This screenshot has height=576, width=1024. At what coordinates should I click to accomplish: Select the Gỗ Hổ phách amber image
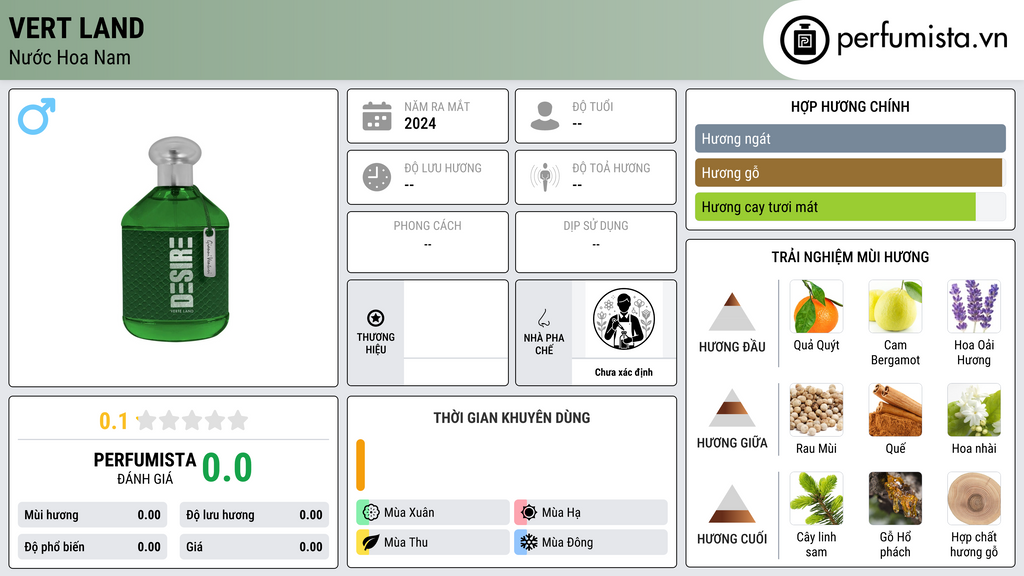pyautogui.click(x=895, y=499)
